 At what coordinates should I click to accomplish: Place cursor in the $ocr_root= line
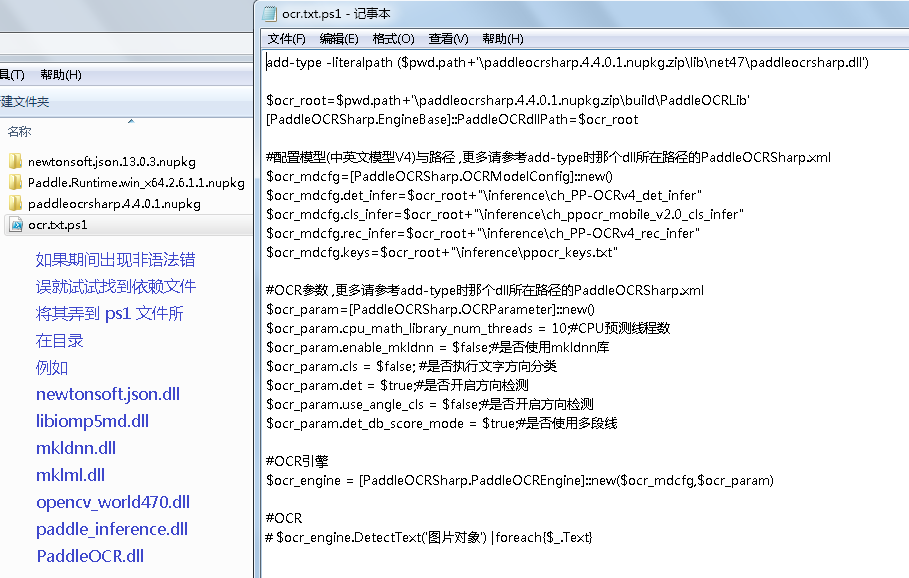pos(508,100)
